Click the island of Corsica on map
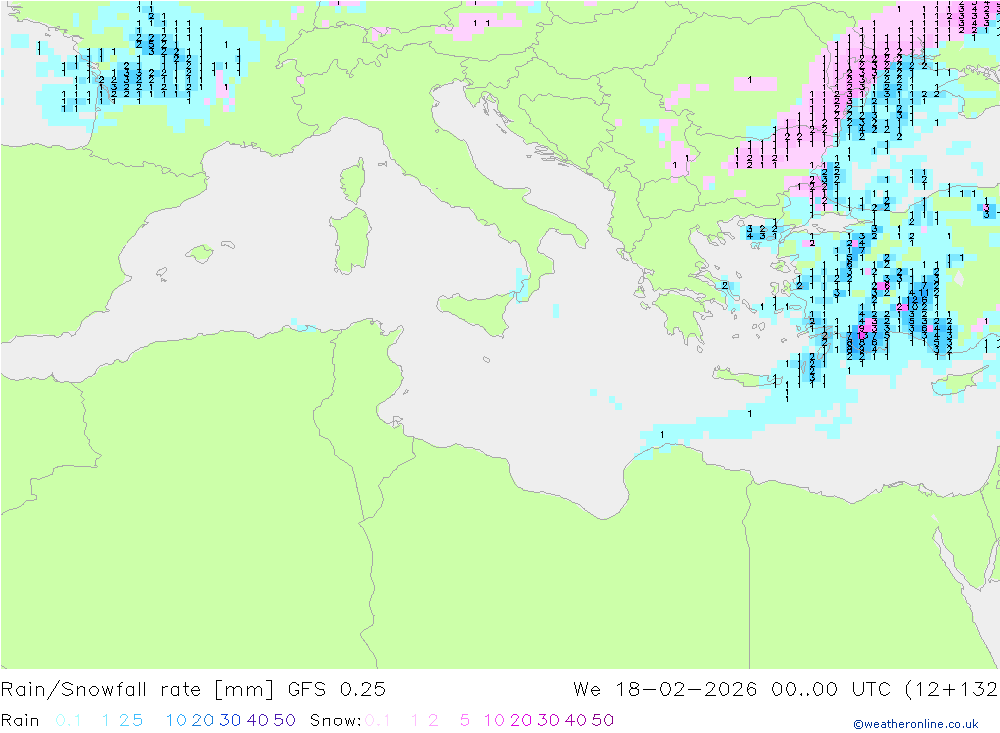This screenshot has height=733, width=1000. pyautogui.click(x=353, y=181)
